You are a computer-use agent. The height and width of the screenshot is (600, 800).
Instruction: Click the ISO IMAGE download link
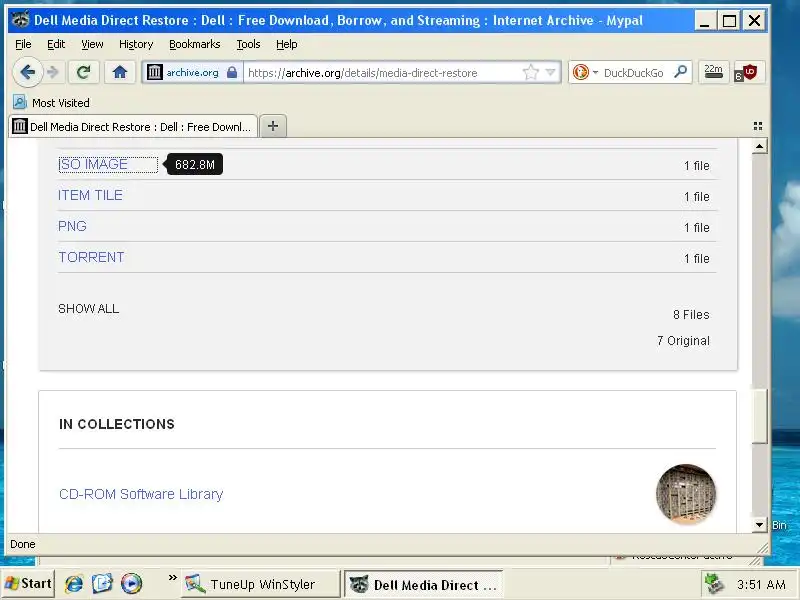coord(93,164)
